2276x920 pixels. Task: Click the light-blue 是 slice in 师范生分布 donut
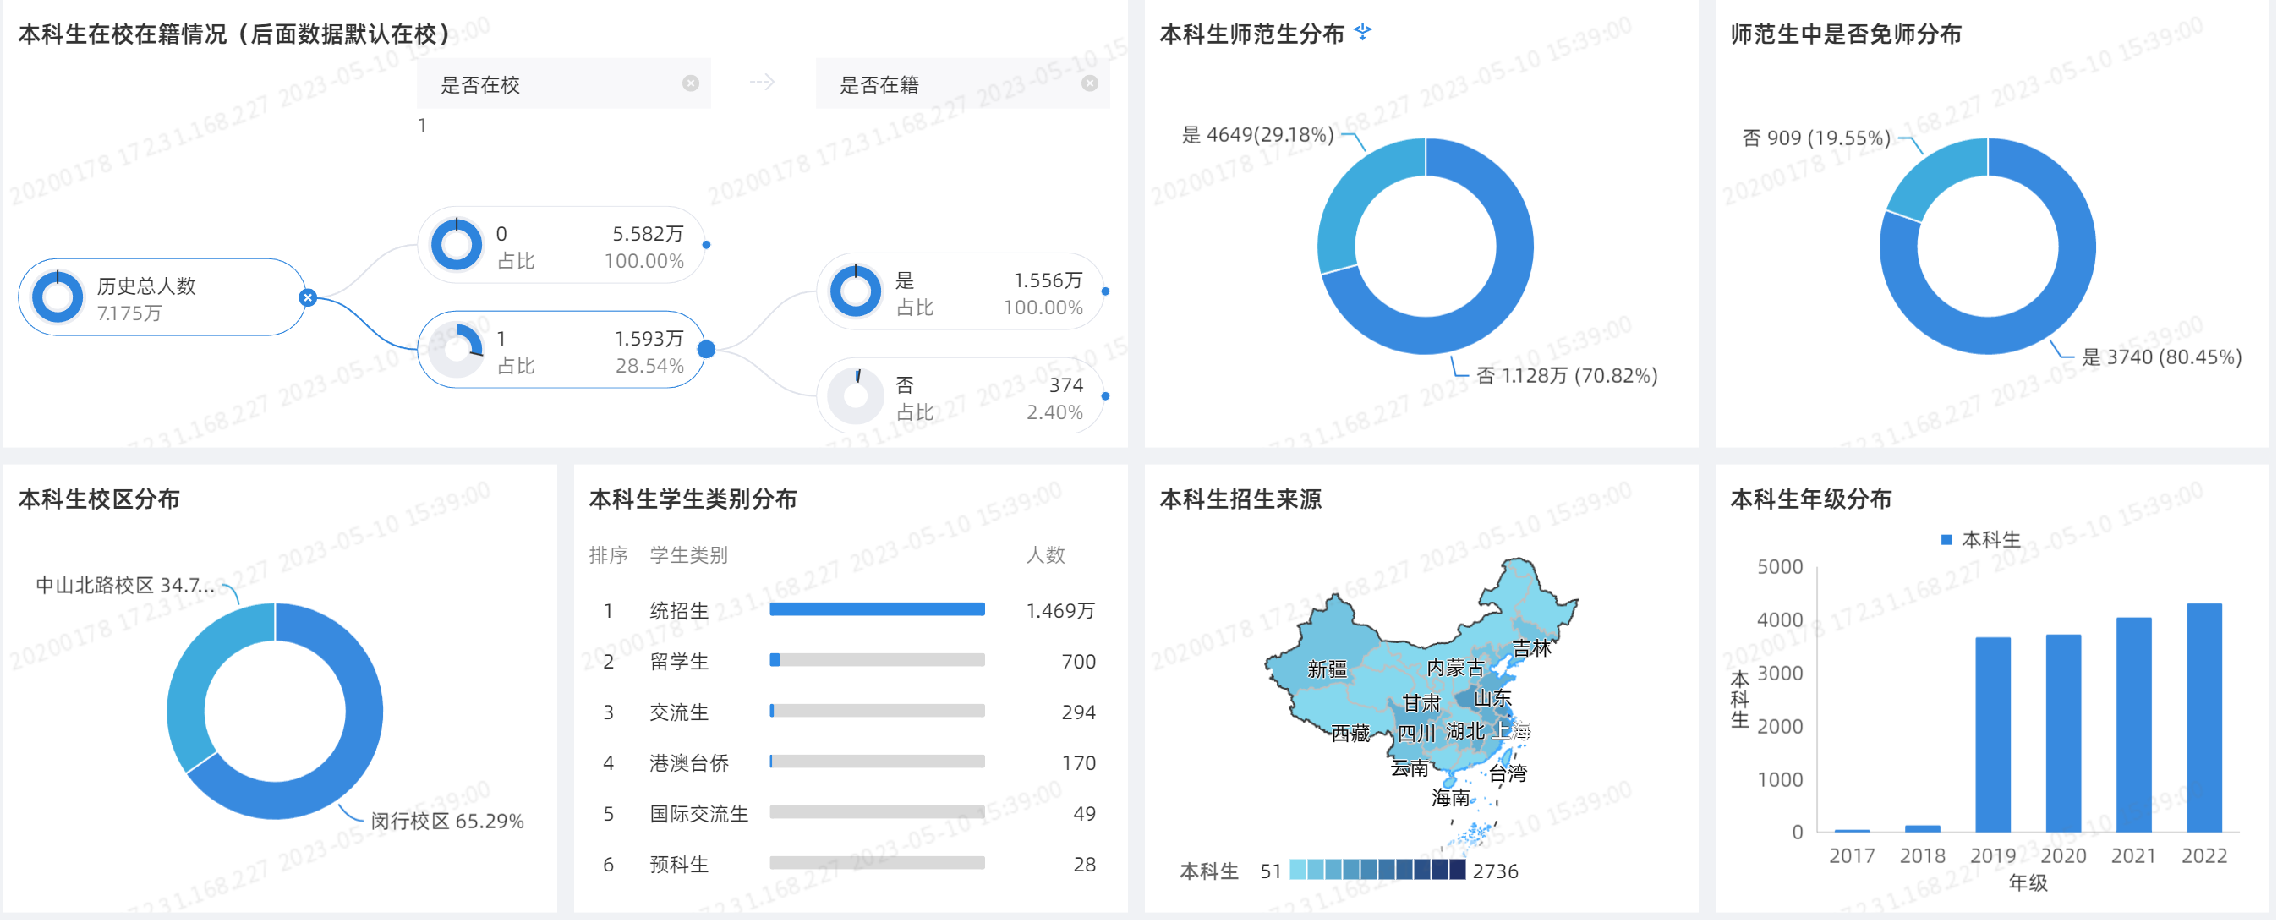[1352, 196]
